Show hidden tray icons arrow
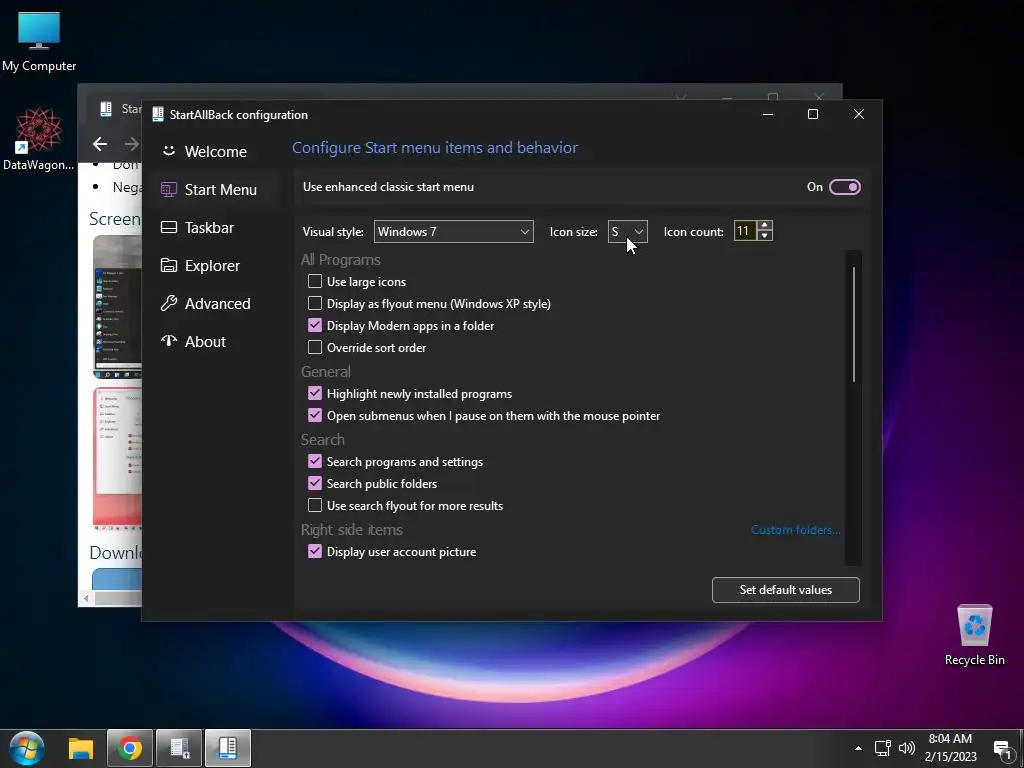This screenshot has height=768, width=1024. click(858, 748)
